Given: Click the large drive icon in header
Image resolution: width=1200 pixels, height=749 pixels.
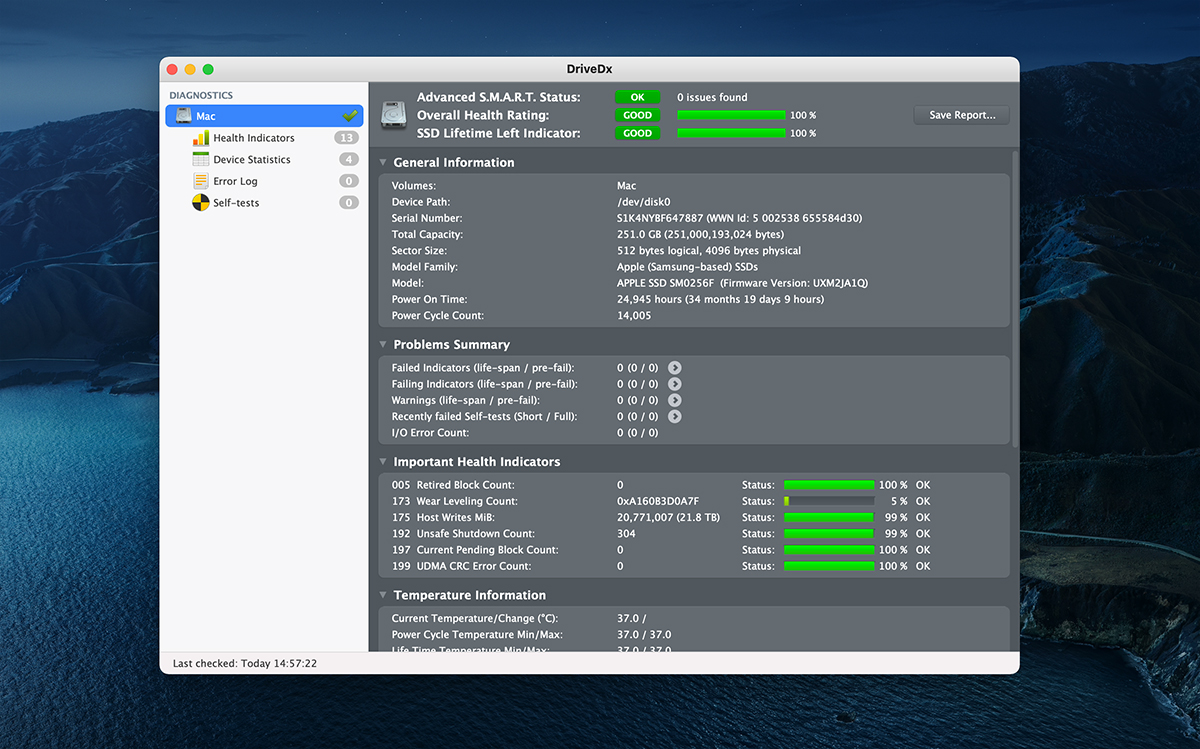Looking at the screenshot, I should pos(393,114).
